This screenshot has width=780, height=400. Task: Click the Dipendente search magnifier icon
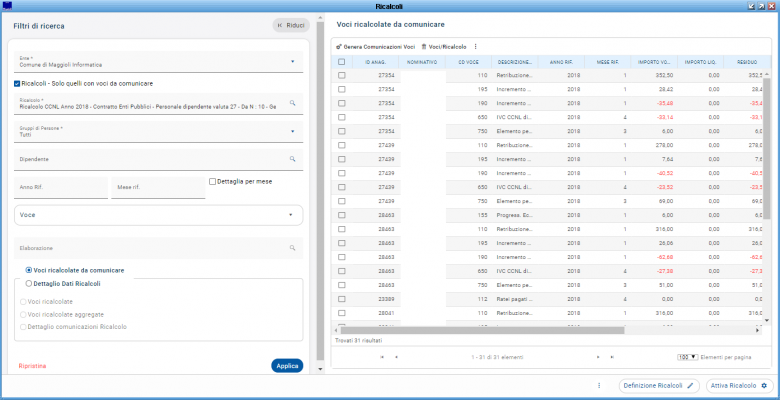[x=292, y=159]
